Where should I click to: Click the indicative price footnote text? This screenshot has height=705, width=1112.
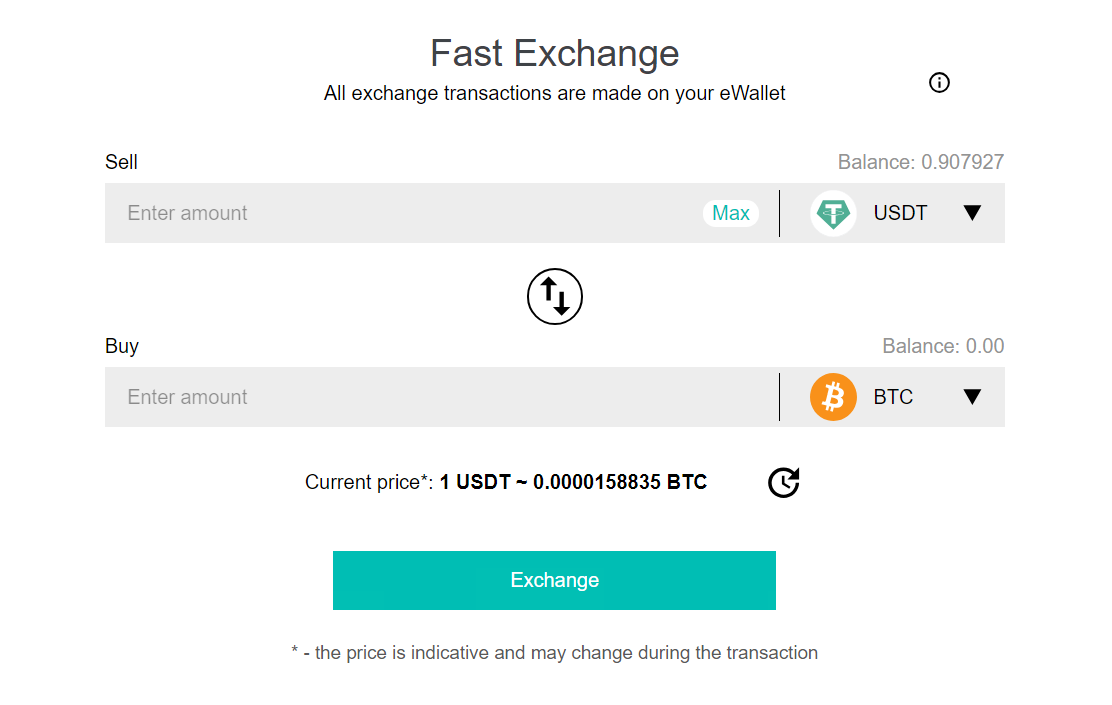pos(555,653)
